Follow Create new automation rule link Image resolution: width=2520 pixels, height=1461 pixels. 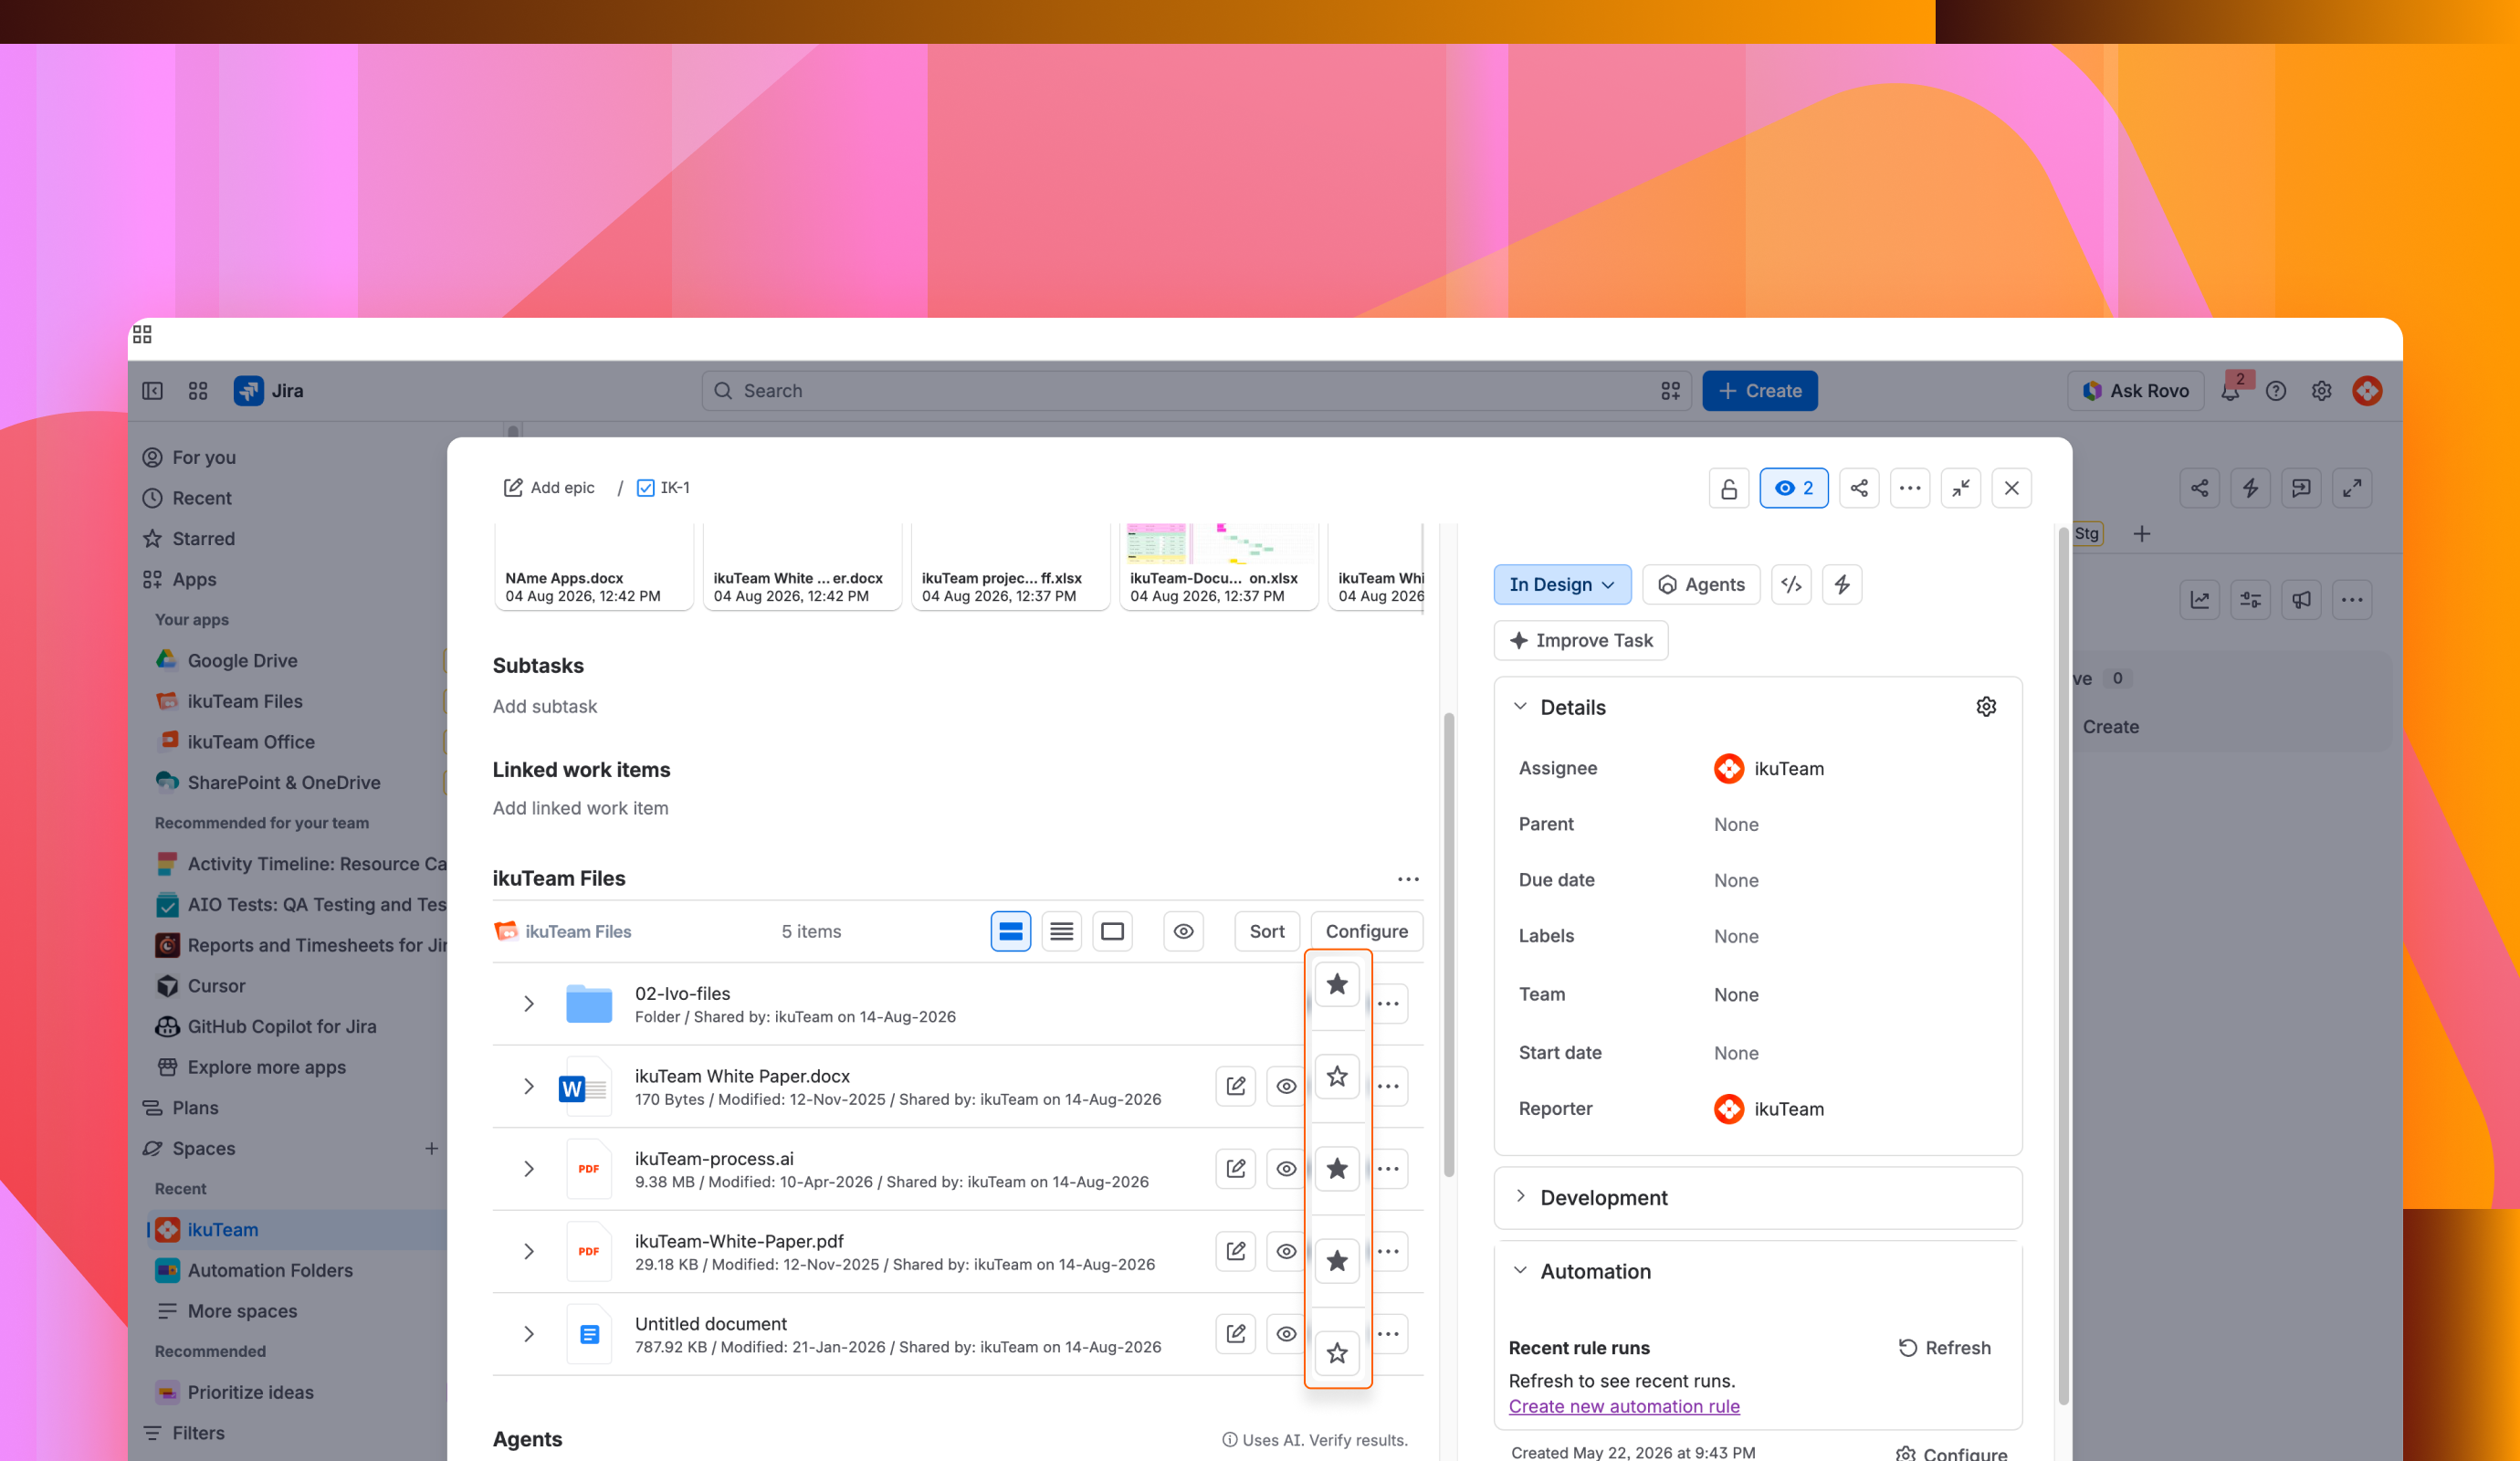coord(1624,1407)
